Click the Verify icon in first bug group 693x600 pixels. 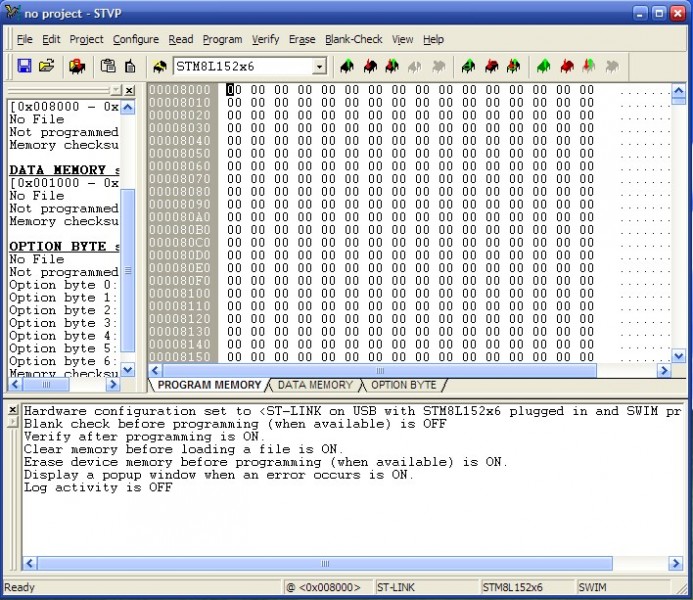coord(392,66)
